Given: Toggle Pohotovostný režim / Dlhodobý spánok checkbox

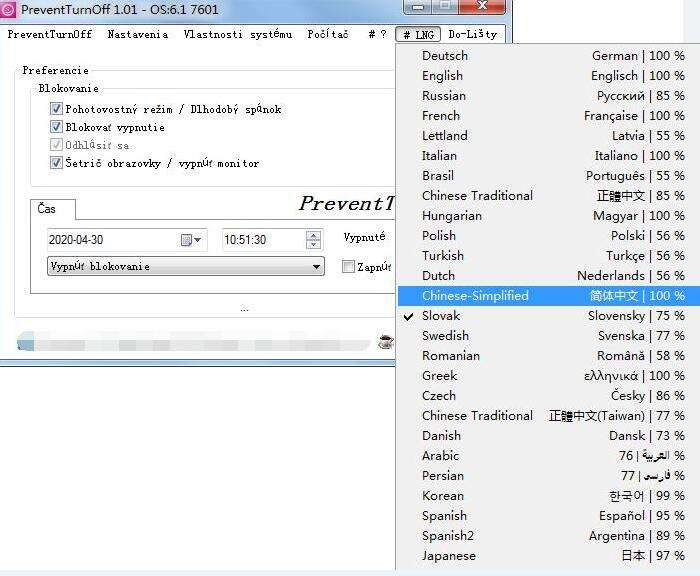Looking at the screenshot, I should (56, 109).
